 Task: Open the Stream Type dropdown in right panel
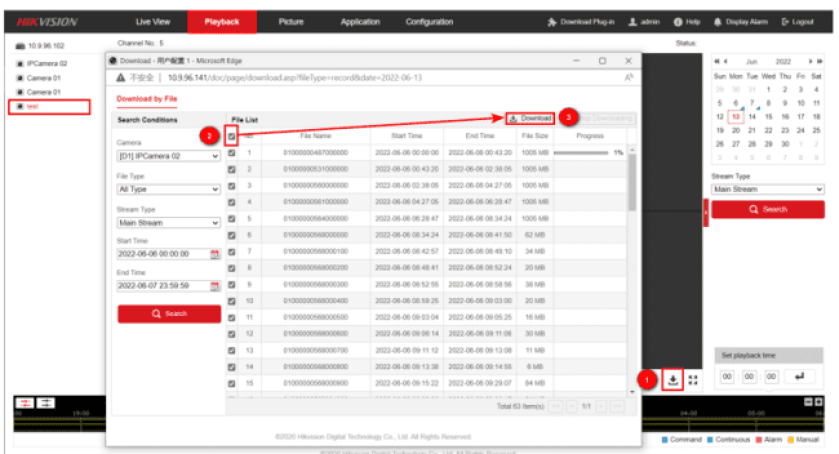[768, 188]
